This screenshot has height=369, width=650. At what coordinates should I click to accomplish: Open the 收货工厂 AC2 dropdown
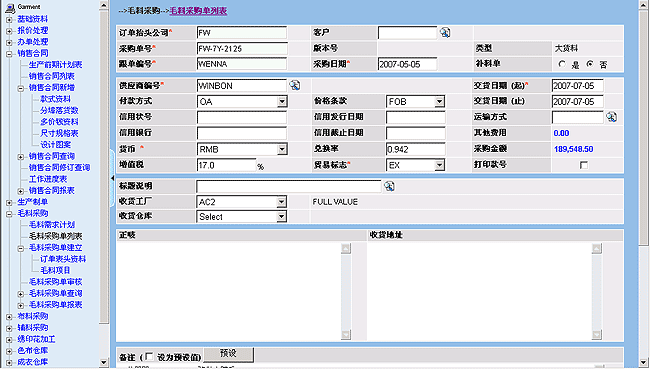coord(281,202)
